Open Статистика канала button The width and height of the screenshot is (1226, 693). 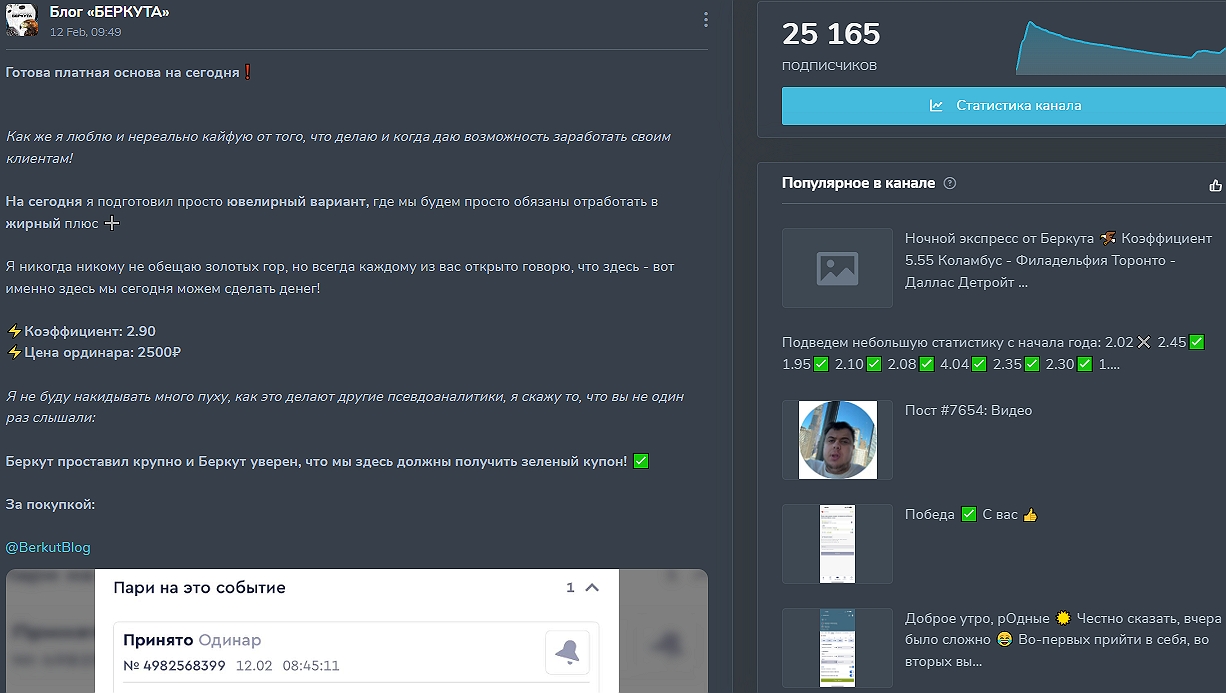tap(1003, 106)
